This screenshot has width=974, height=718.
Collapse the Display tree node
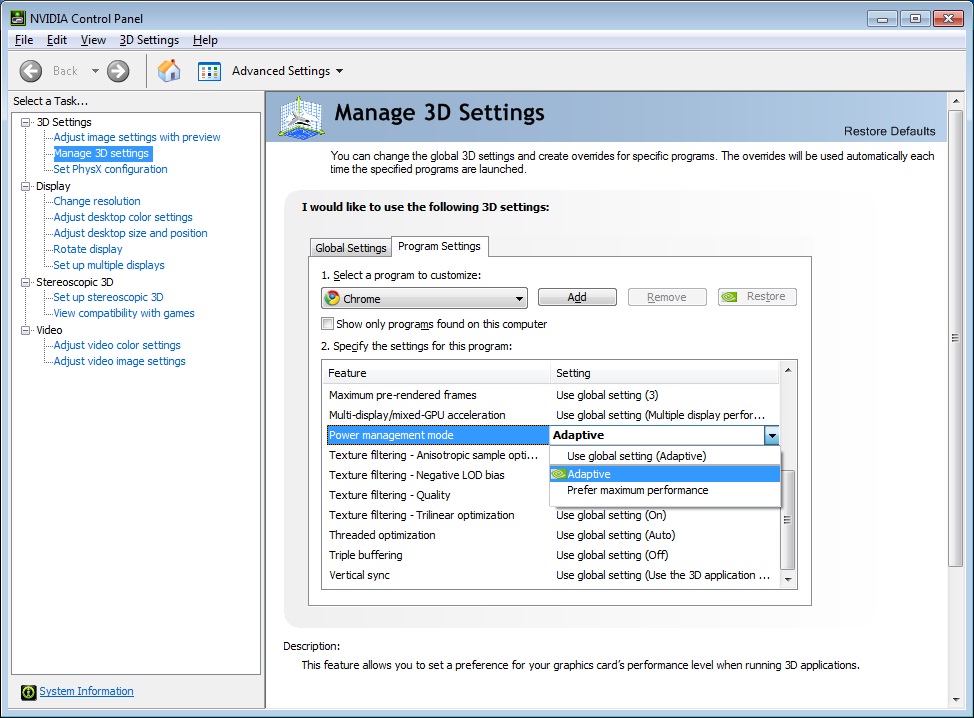coord(25,186)
